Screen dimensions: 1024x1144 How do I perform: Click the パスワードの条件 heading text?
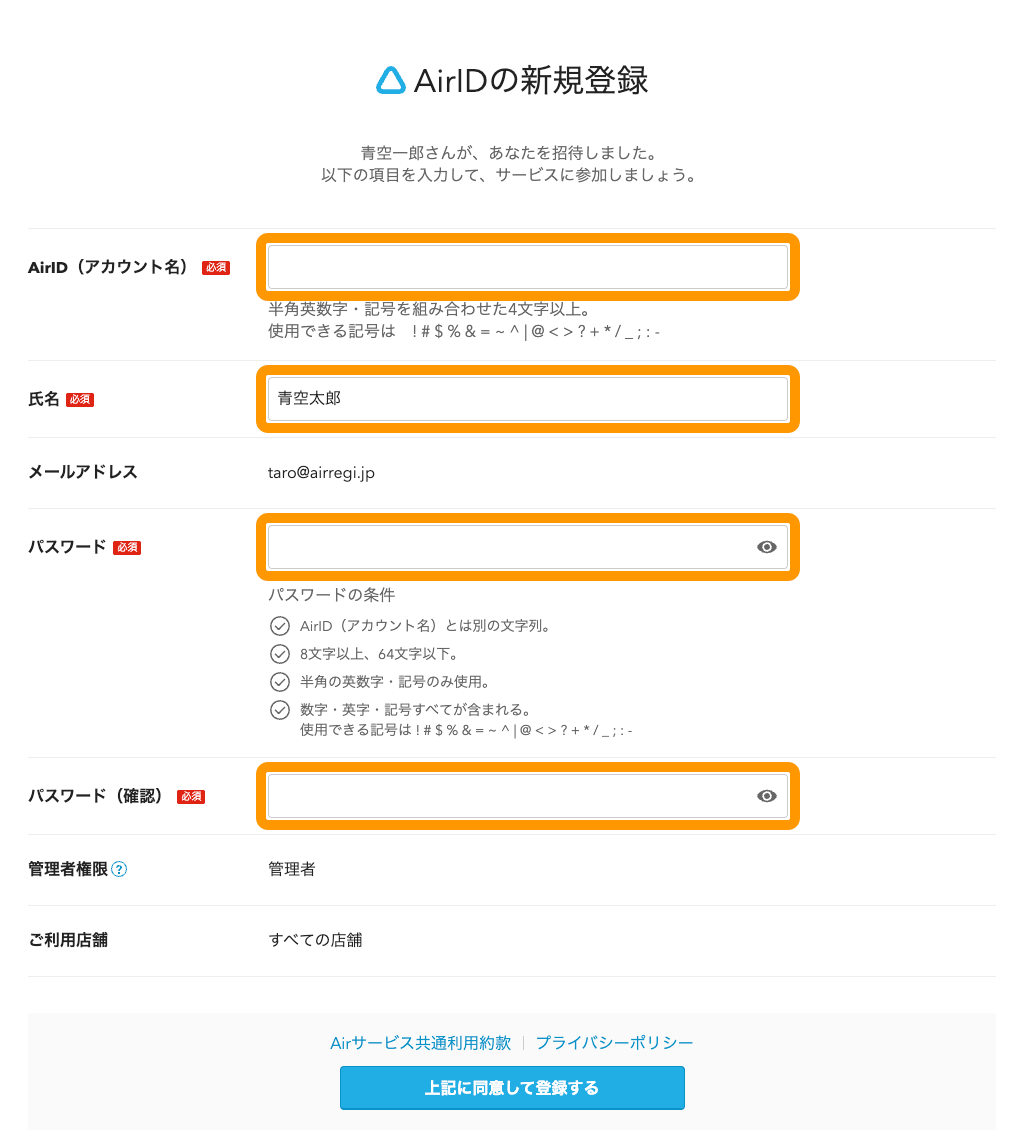(331, 595)
